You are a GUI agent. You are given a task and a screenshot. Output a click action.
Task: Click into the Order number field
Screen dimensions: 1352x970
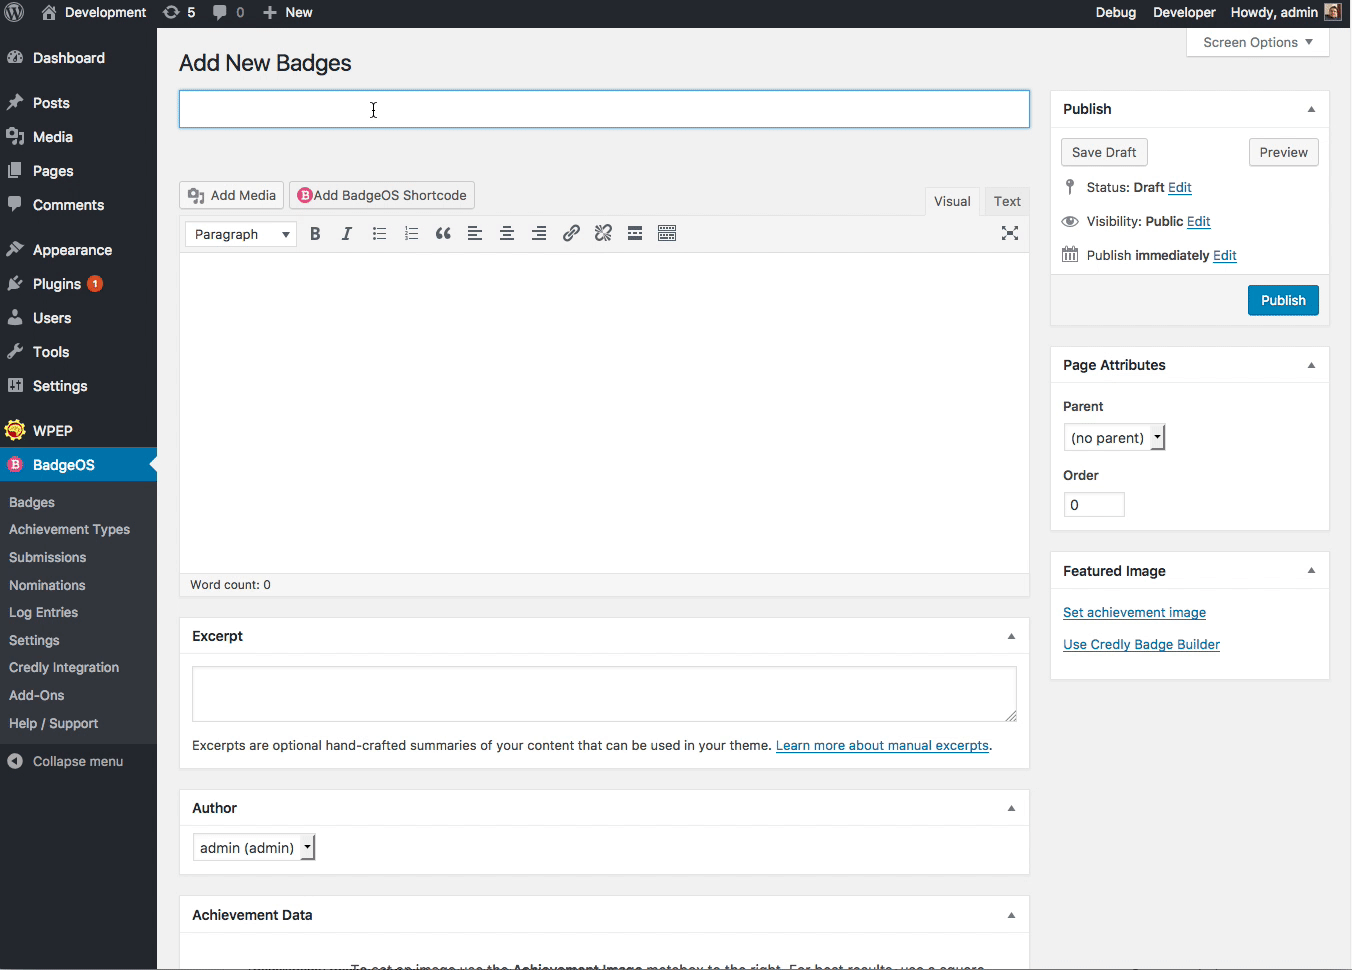[x=1093, y=505]
